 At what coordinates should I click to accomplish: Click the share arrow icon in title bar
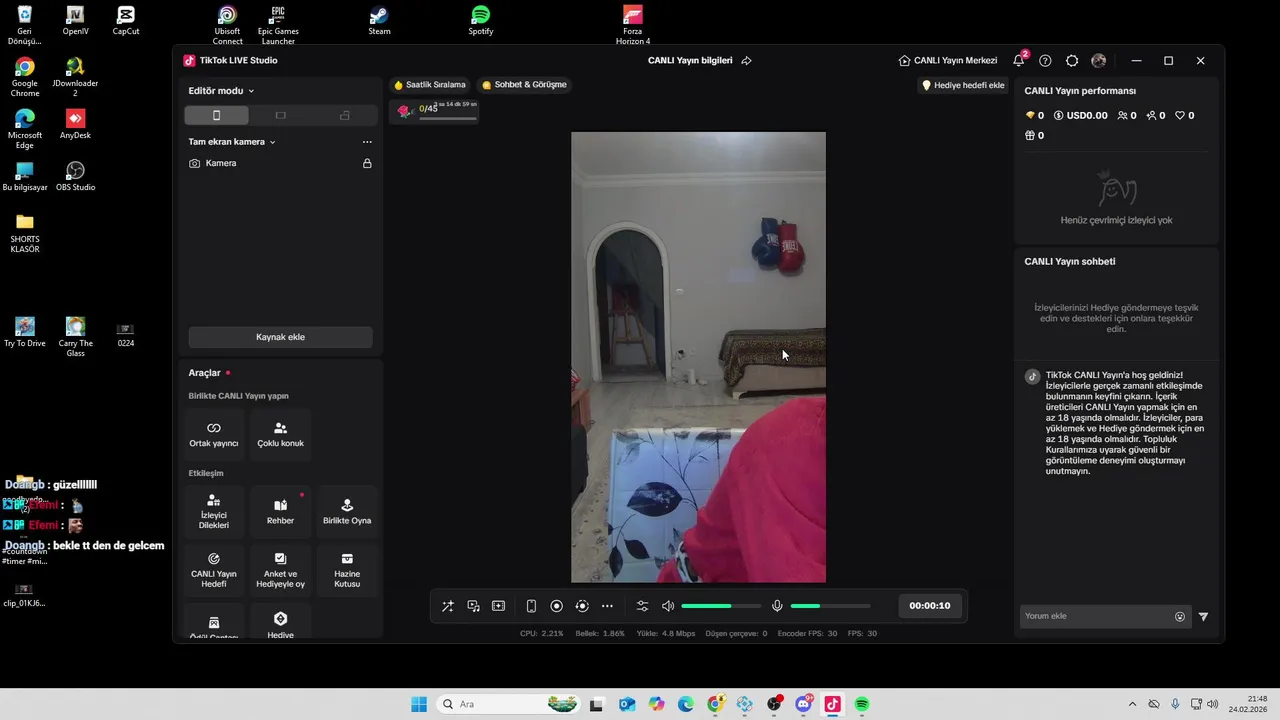tap(746, 61)
